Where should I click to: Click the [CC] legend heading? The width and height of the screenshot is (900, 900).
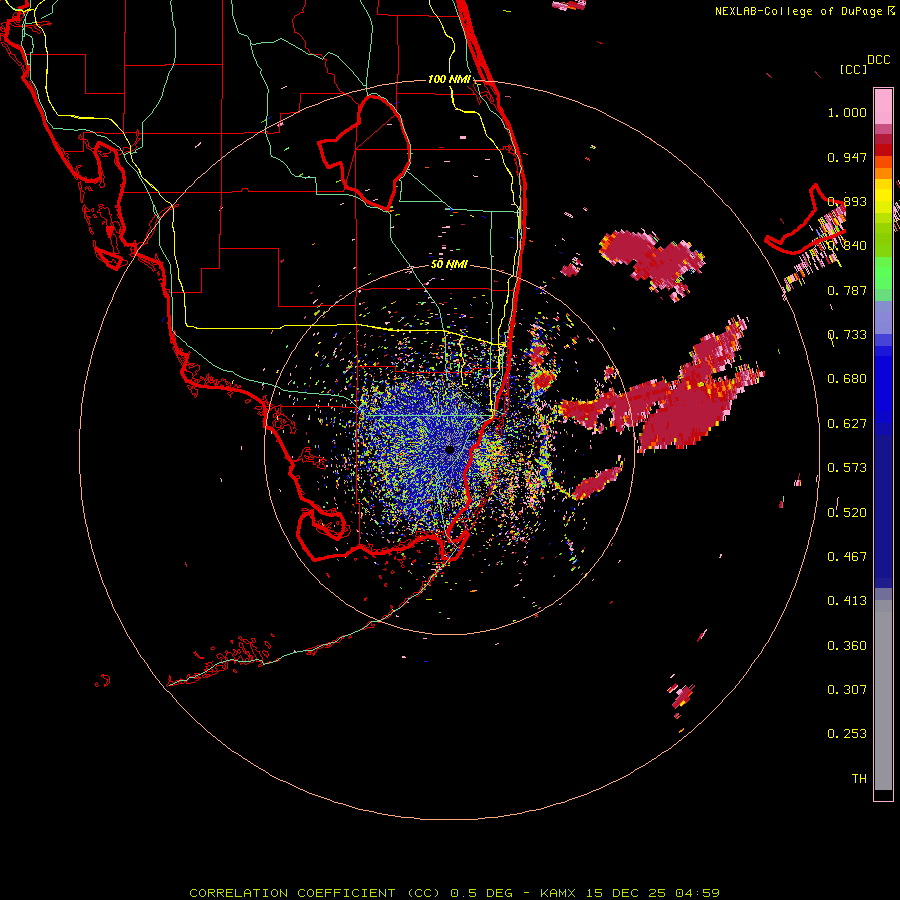[x=853, y=69]
